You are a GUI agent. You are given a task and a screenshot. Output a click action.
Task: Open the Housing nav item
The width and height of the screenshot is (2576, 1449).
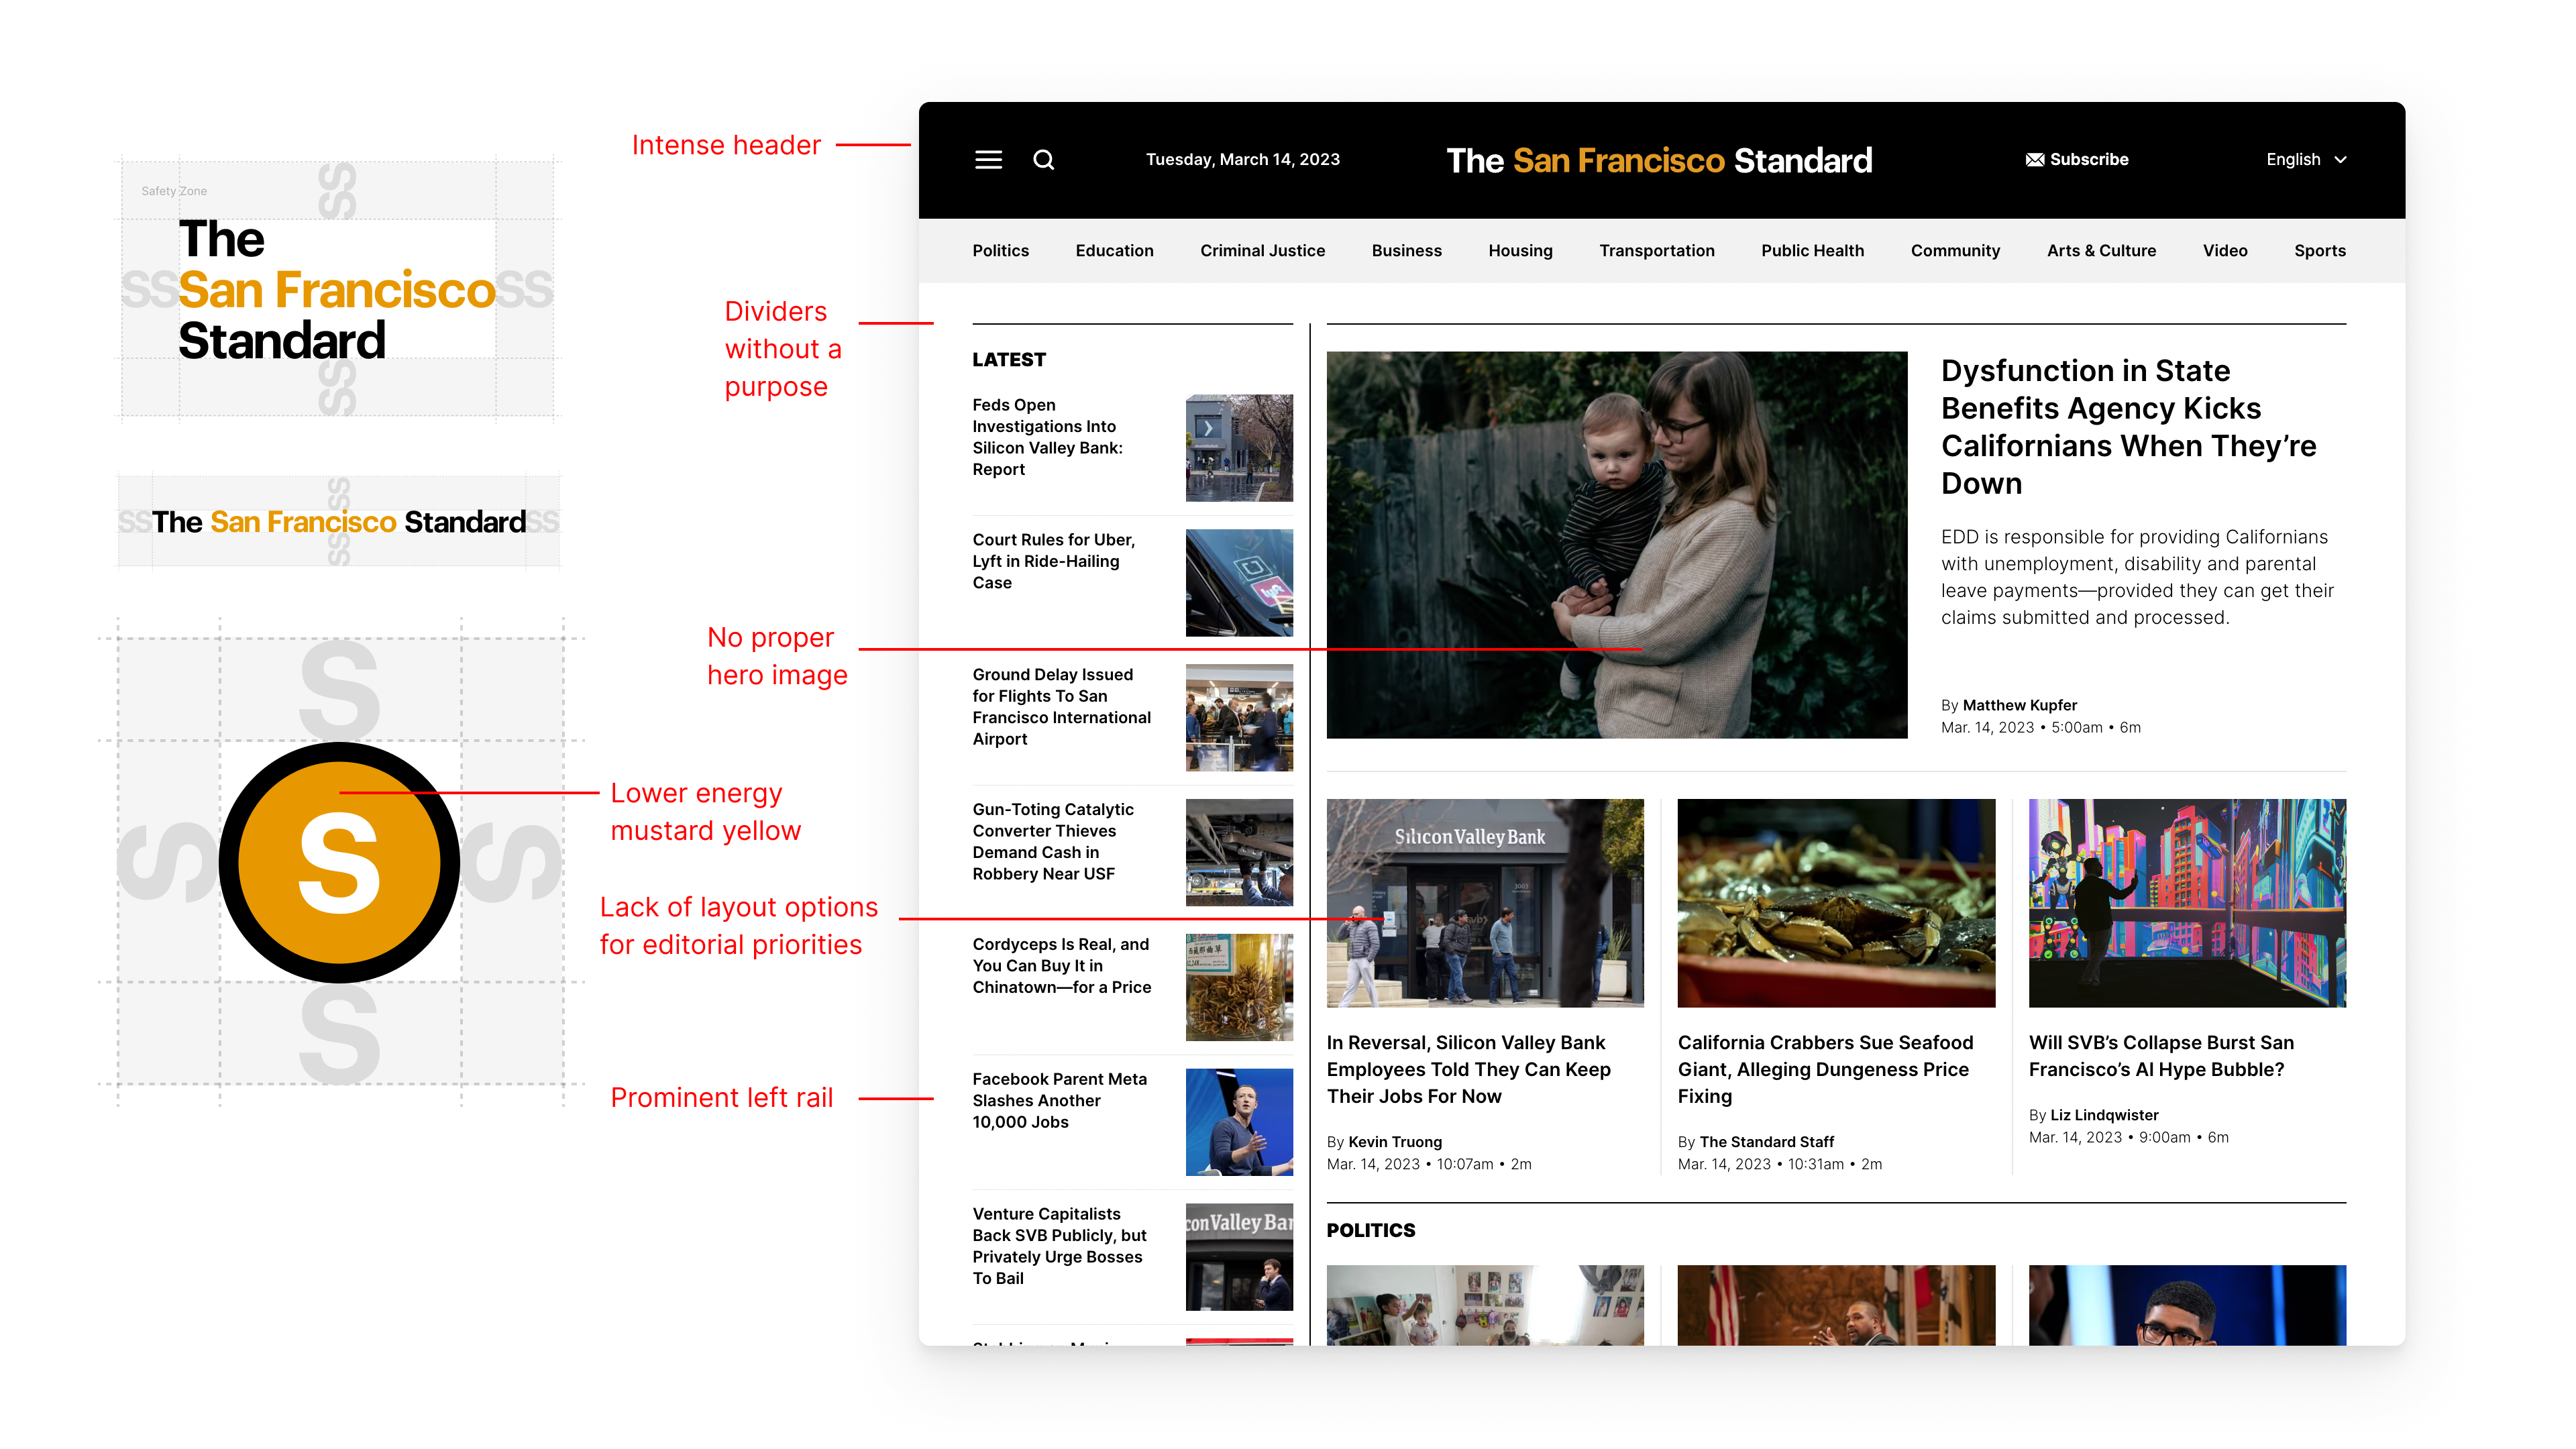pos(1520,251)
